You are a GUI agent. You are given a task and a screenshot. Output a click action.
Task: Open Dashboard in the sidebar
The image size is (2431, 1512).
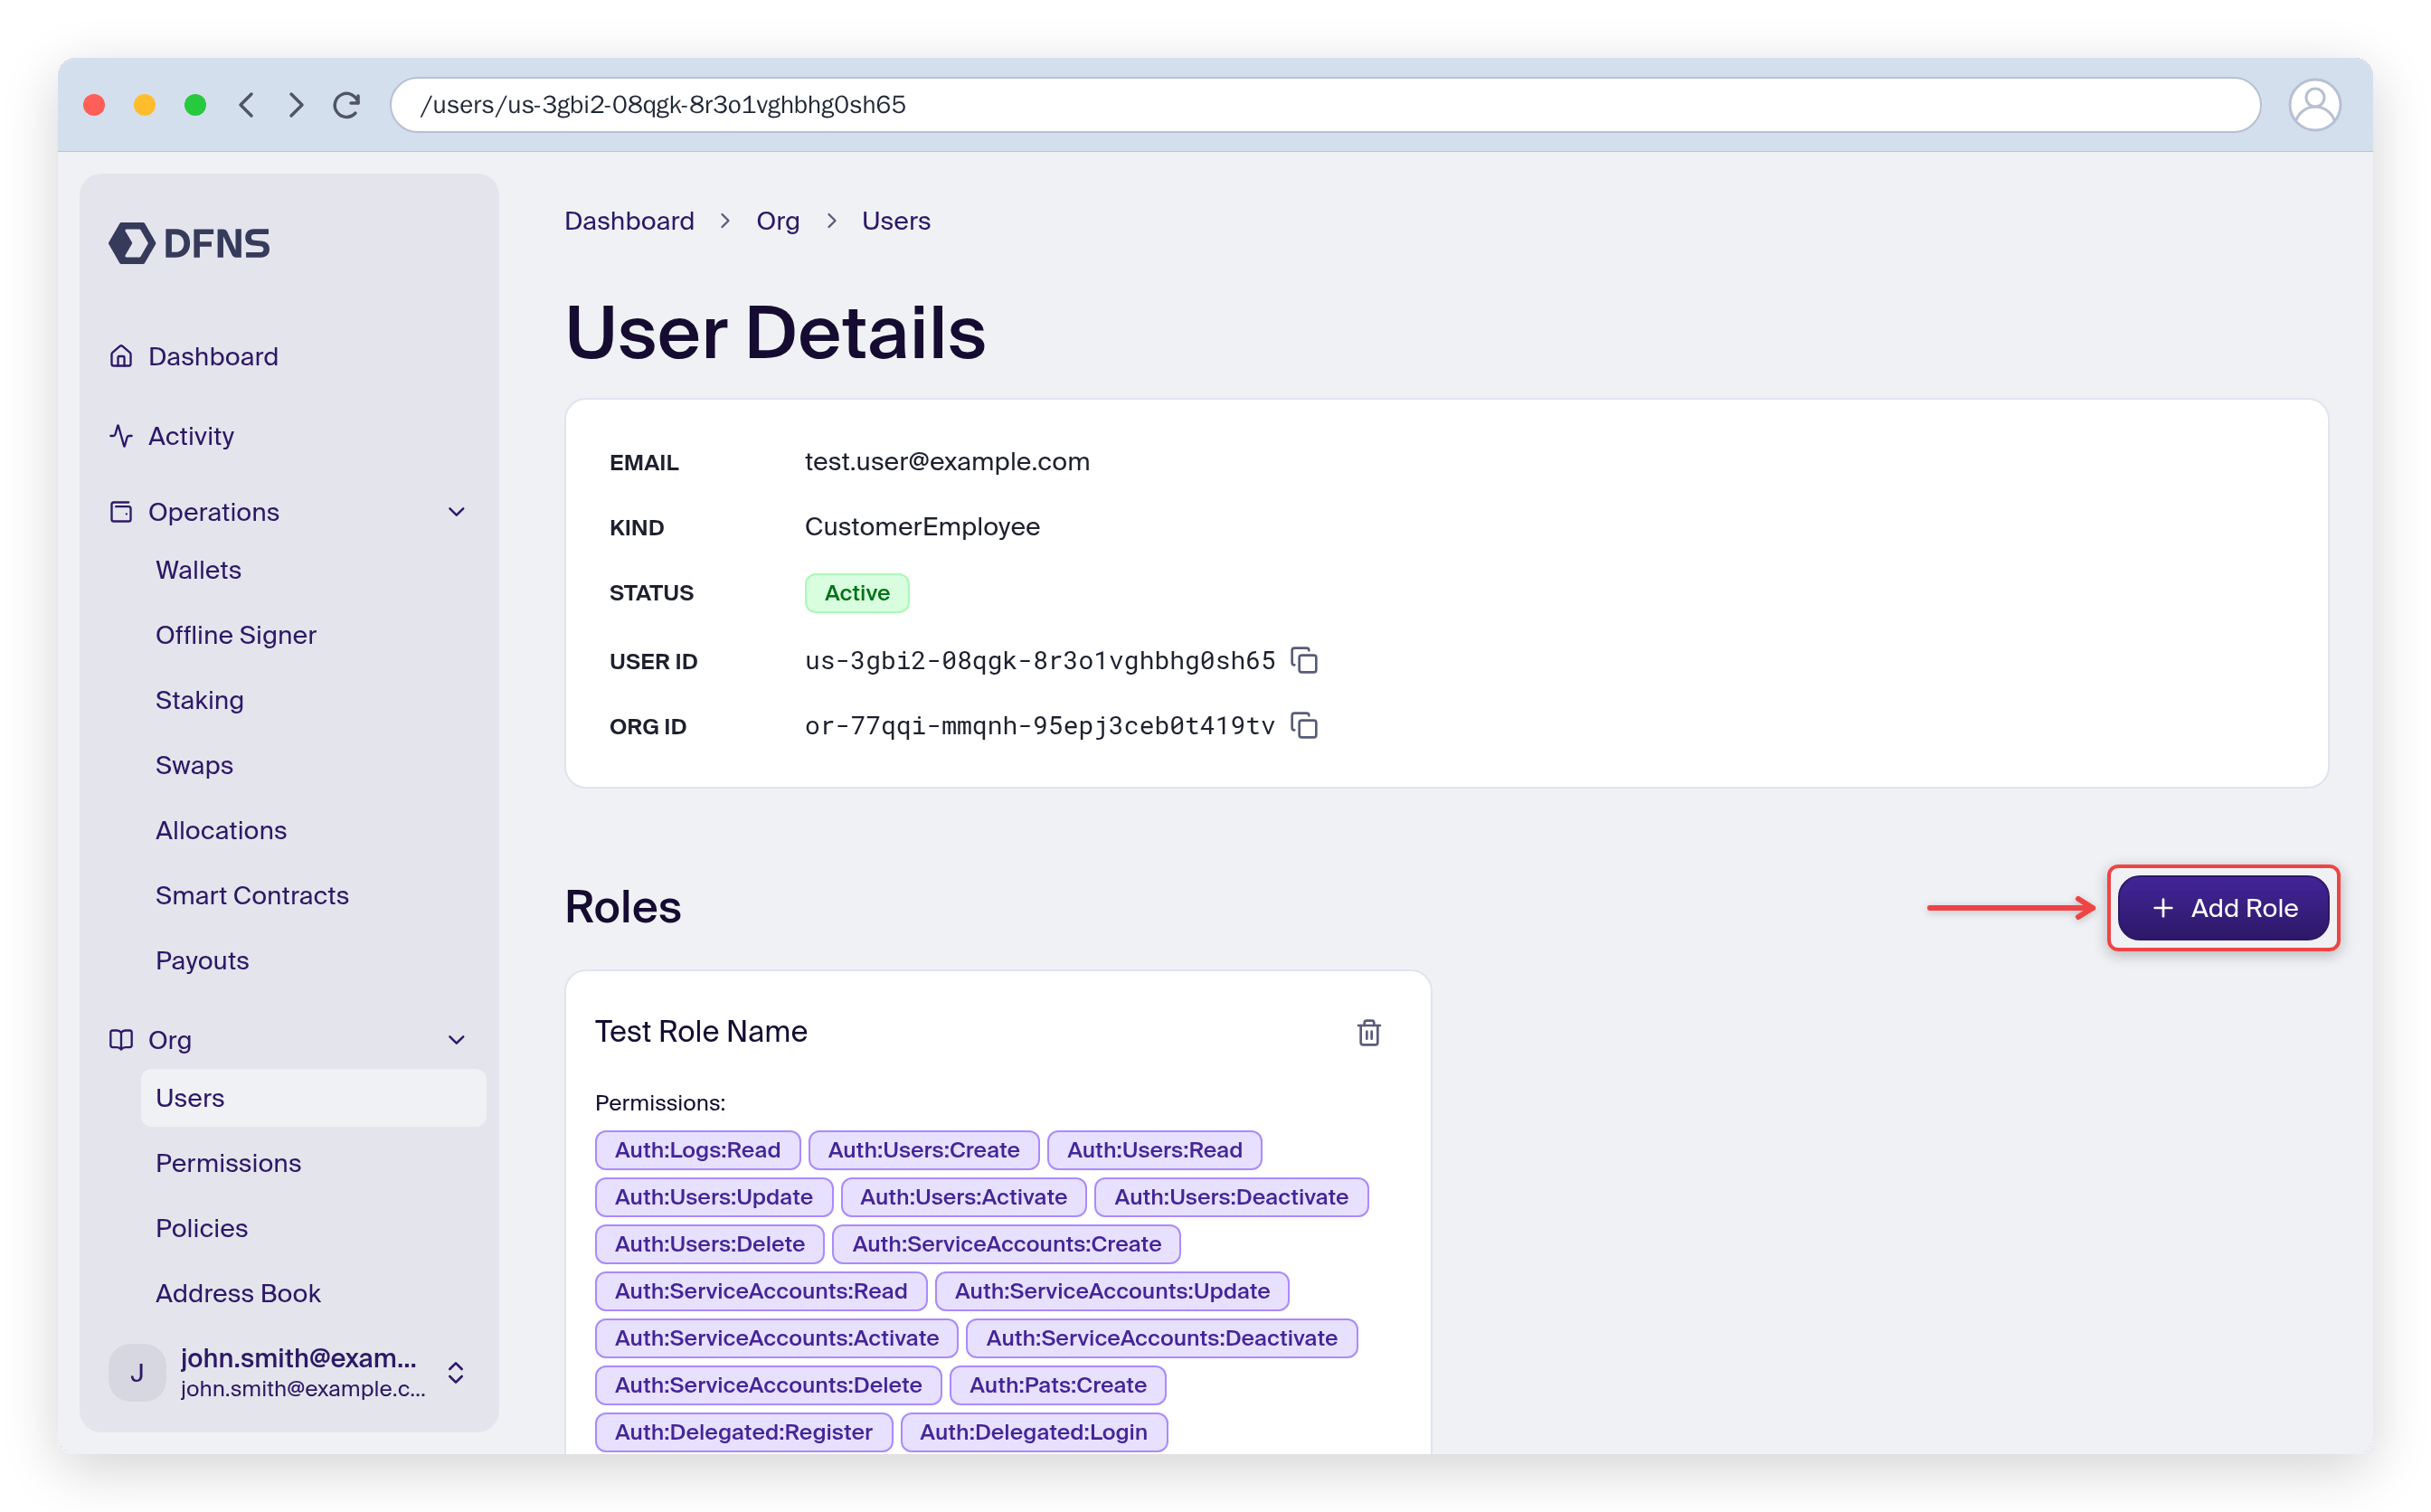(213, 356)
